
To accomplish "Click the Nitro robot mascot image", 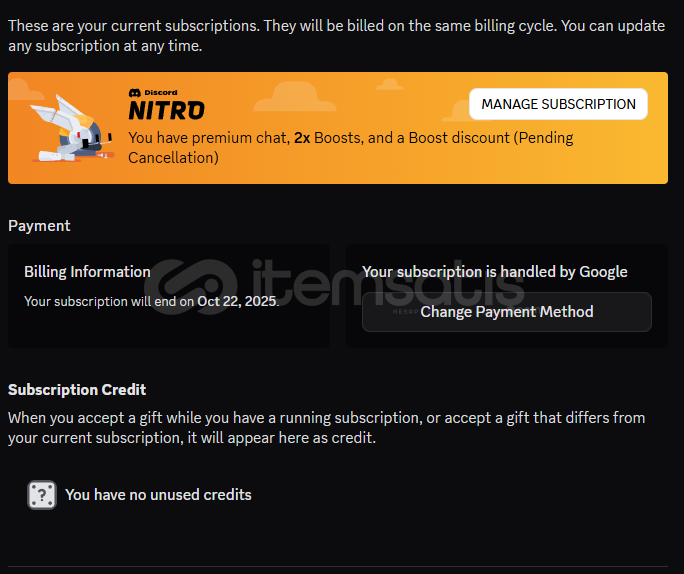I will pos(72,129).
